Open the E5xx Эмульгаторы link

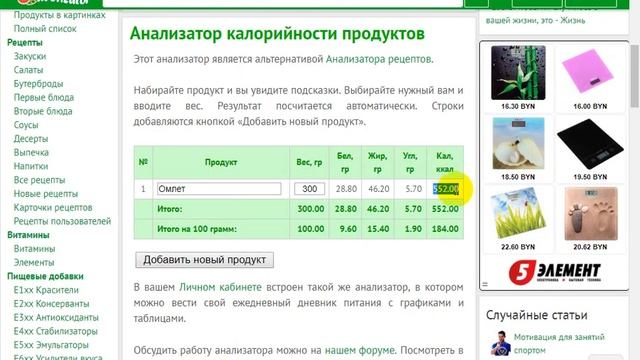51,345
